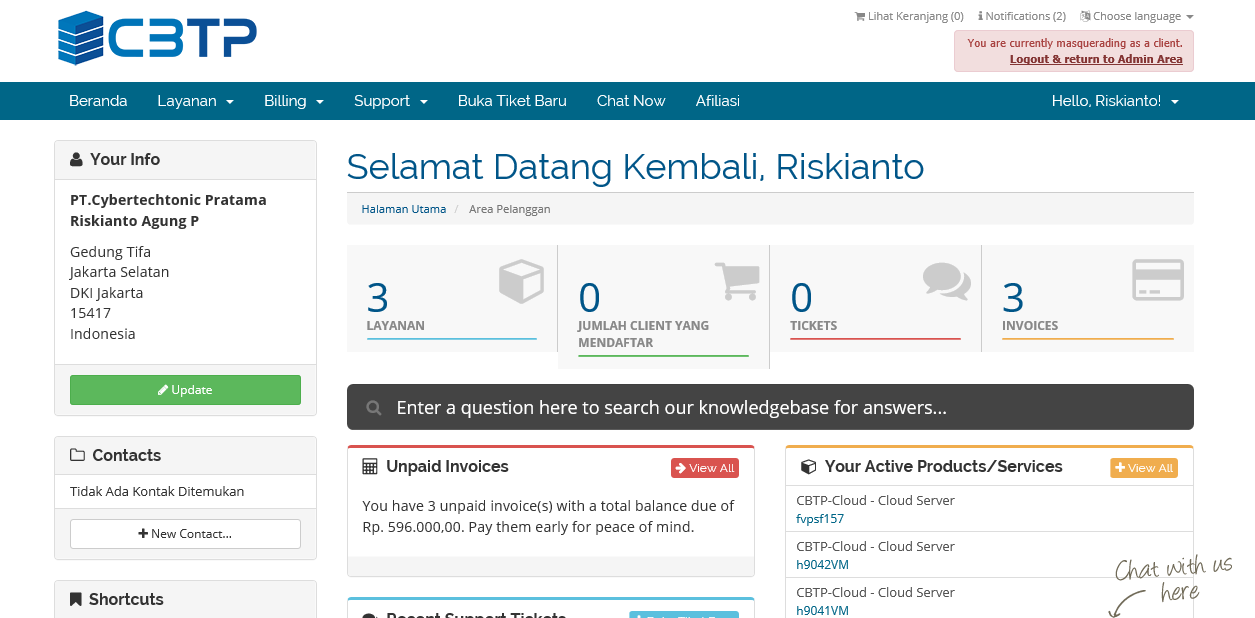Click the Layanan package box icon
The image size is (1255, 618).
click(x=521, y=282)
